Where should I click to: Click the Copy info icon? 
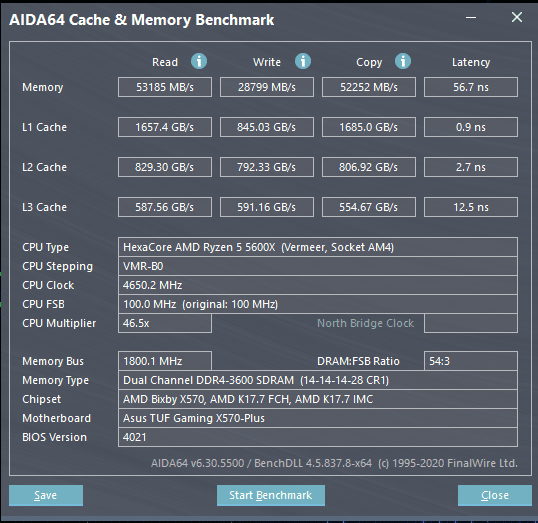pyautogui.click(x=403, y=61)
